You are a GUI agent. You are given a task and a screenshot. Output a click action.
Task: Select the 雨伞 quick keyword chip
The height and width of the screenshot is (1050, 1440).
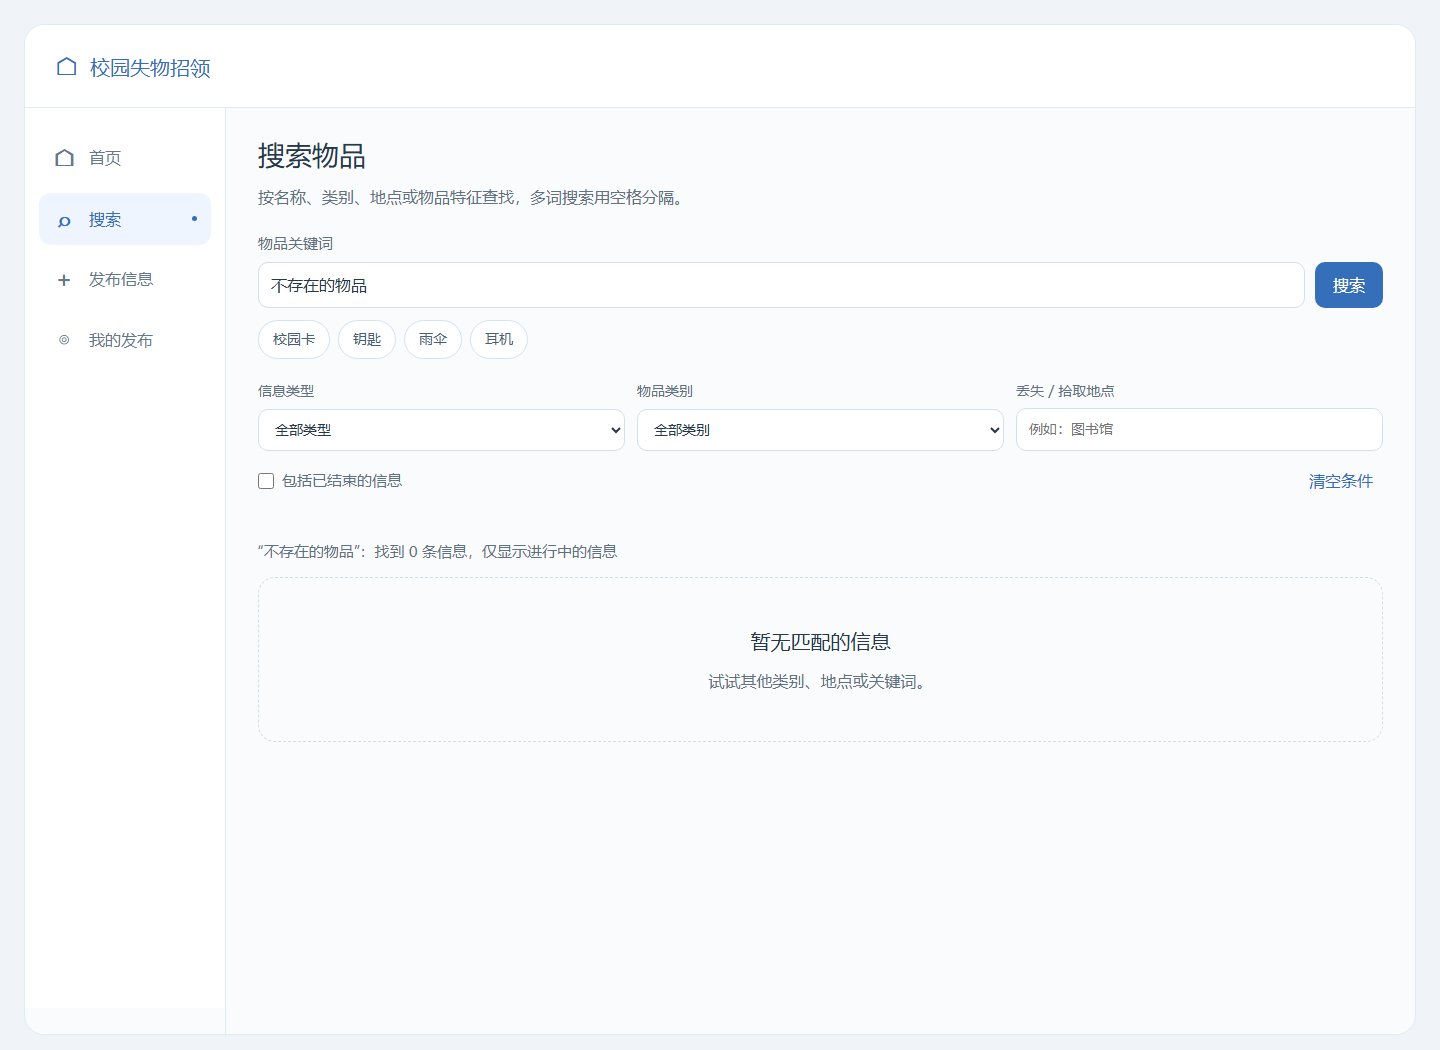point(433,339)
